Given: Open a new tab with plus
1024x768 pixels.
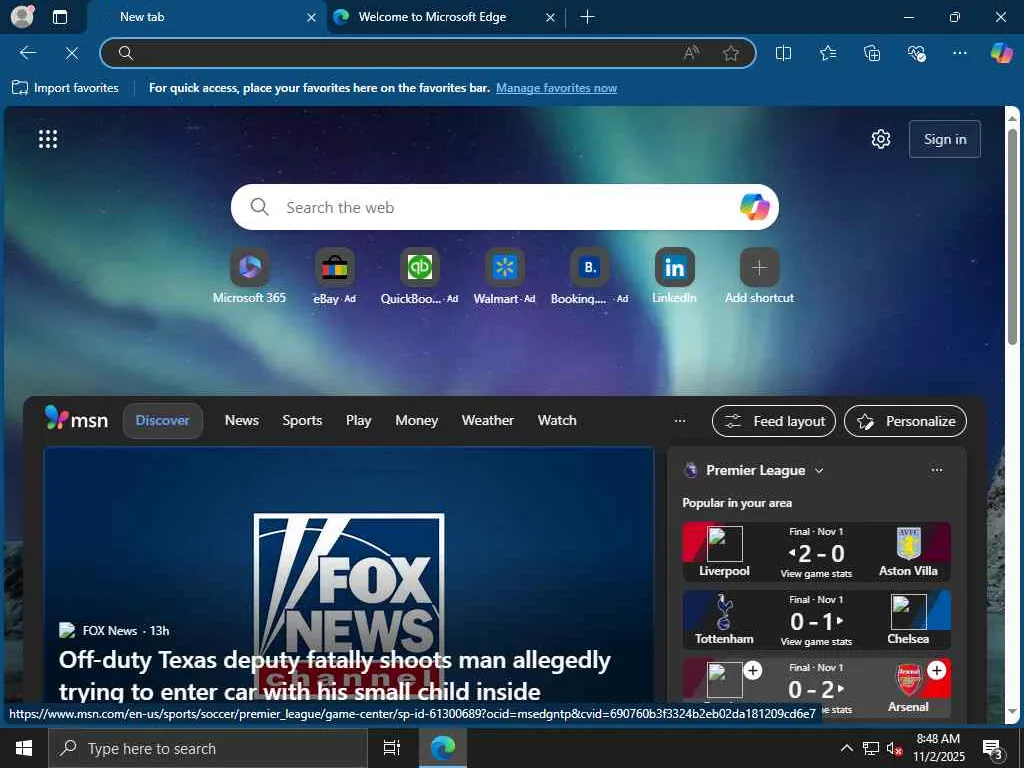Looking at the screenshot, I should (587, 17).
